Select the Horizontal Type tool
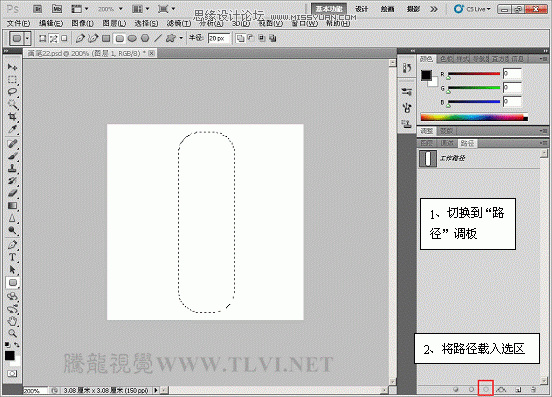552x397 pixels. [12, 257]
